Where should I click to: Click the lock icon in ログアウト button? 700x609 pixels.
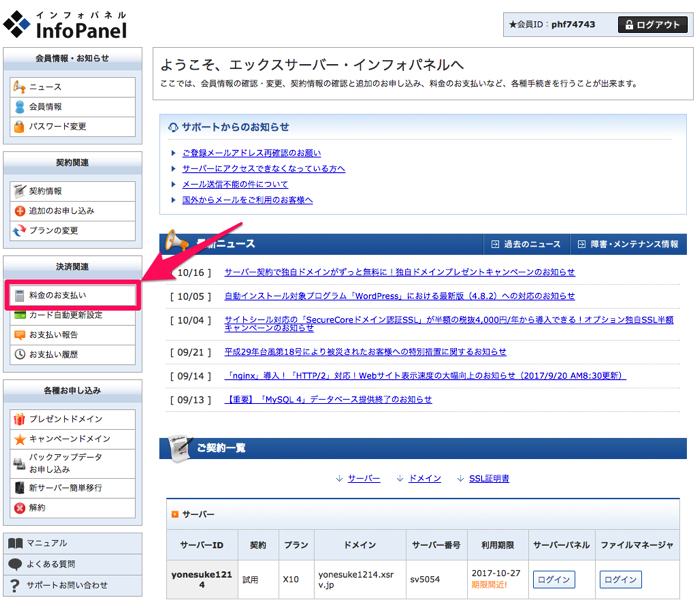click(x=629, y=25)
